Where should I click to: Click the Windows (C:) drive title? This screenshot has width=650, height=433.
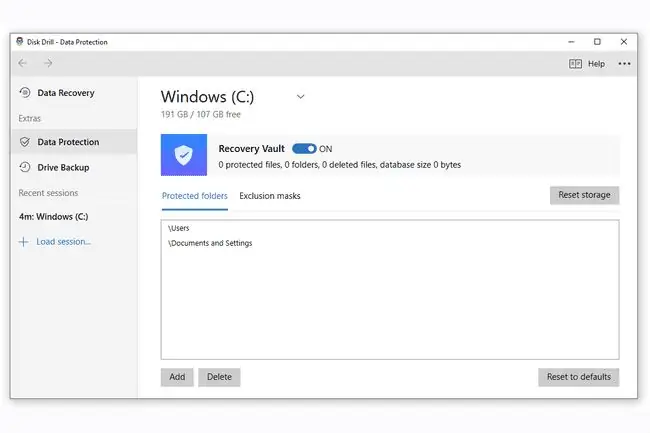click(207, 97)
